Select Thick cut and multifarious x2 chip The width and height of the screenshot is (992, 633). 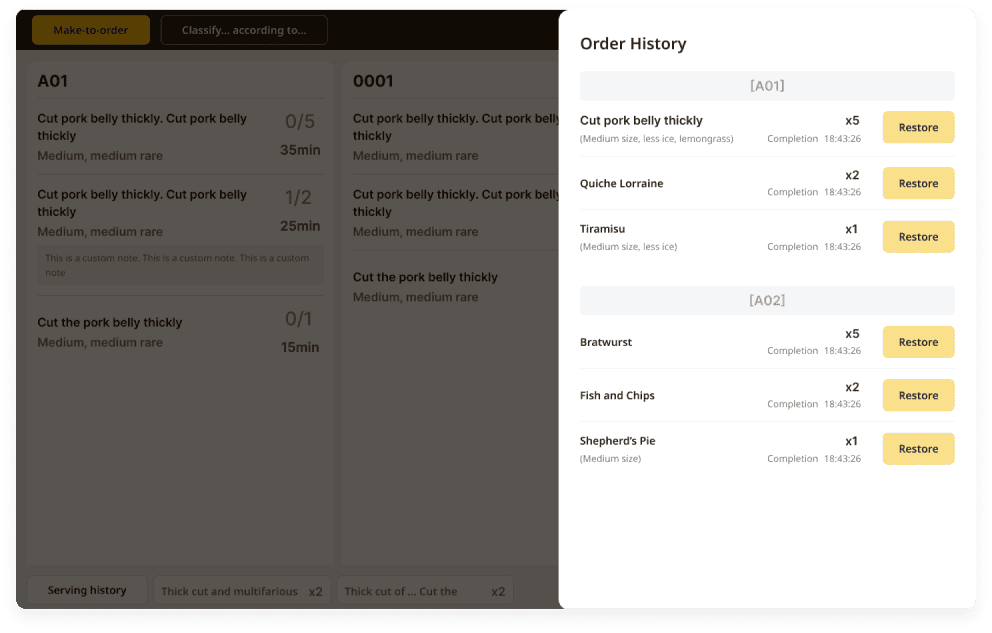242,591
